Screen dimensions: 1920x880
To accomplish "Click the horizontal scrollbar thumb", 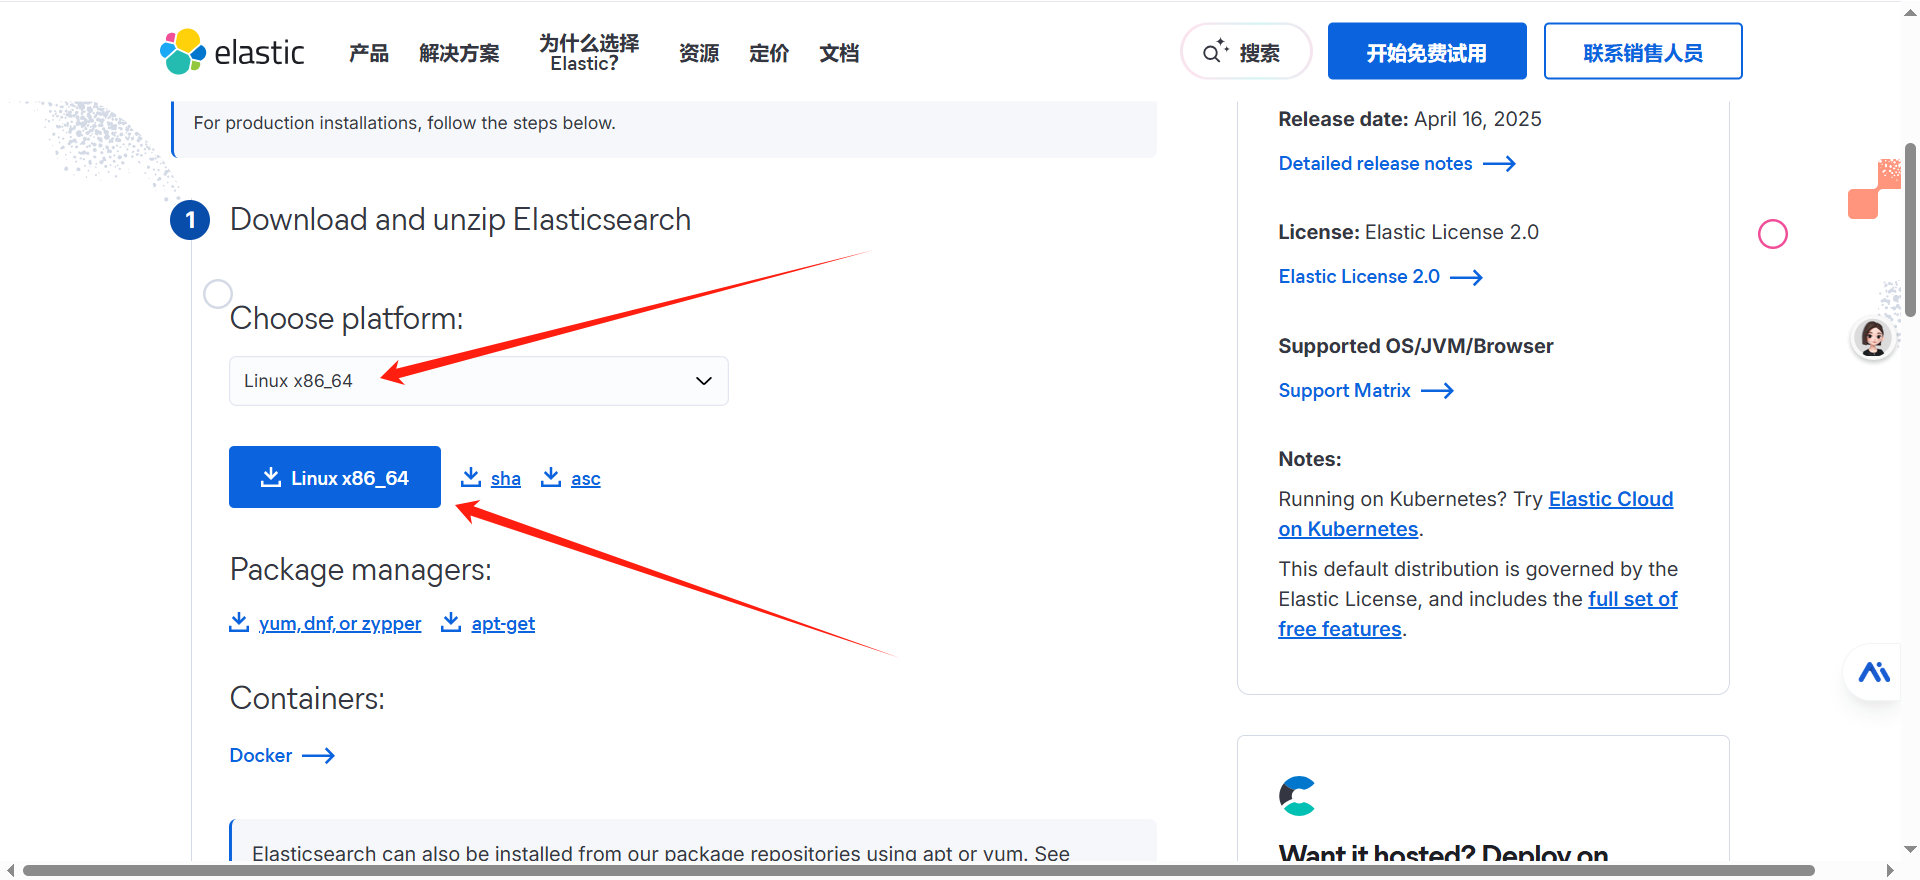I will click(x=918, y=871).
